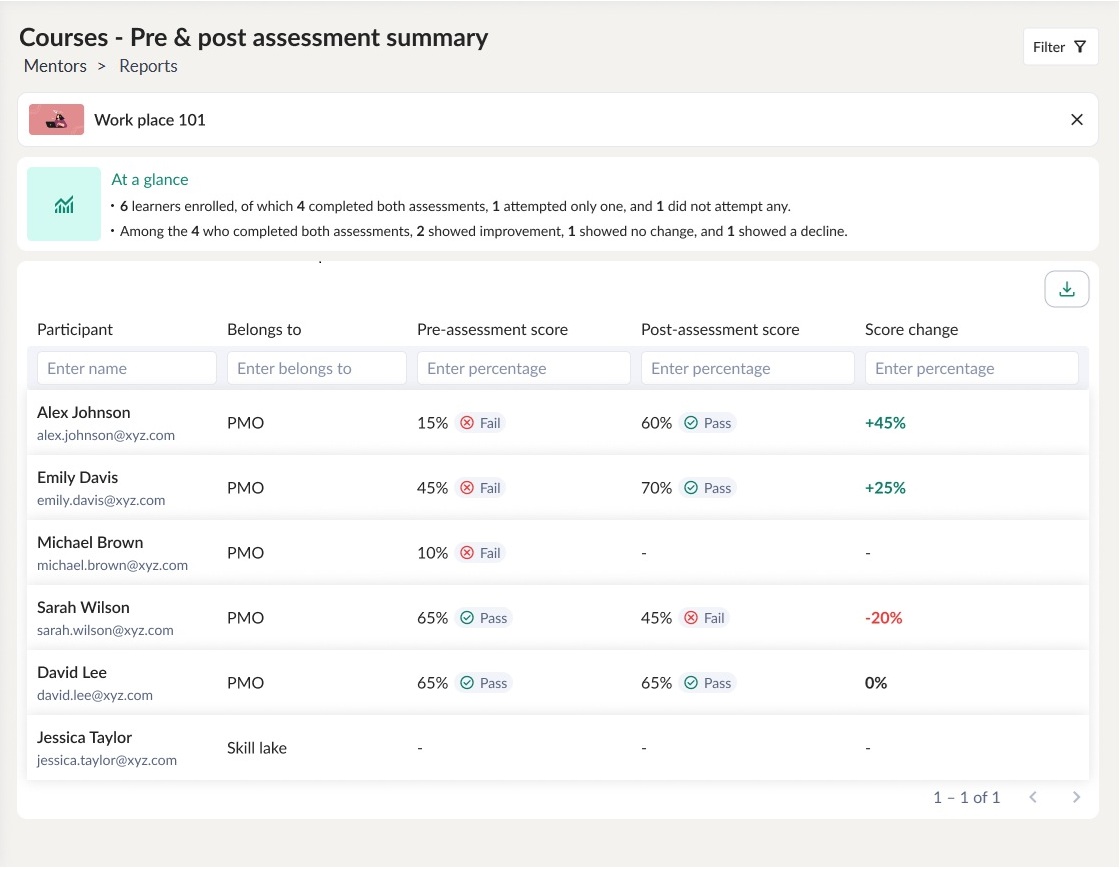Viewport: 1120px width, 869px height.
Task: Click the Fail badge on Alex Johnson's pre-assessment
Action: coord(480,423)
